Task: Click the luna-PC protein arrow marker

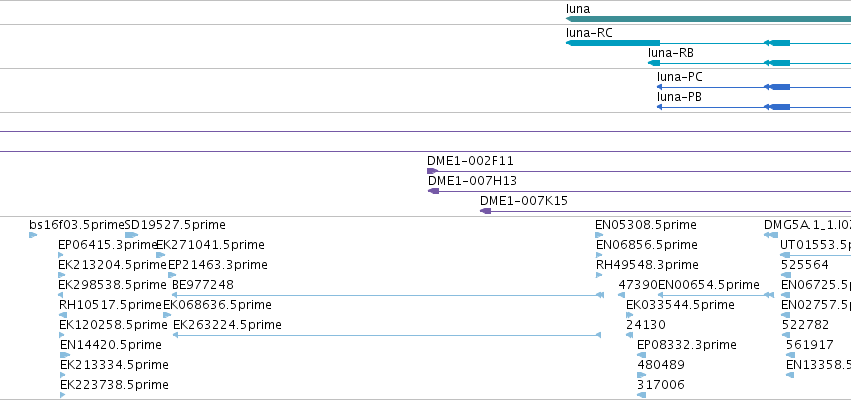Action: click(x=659, y=87)
